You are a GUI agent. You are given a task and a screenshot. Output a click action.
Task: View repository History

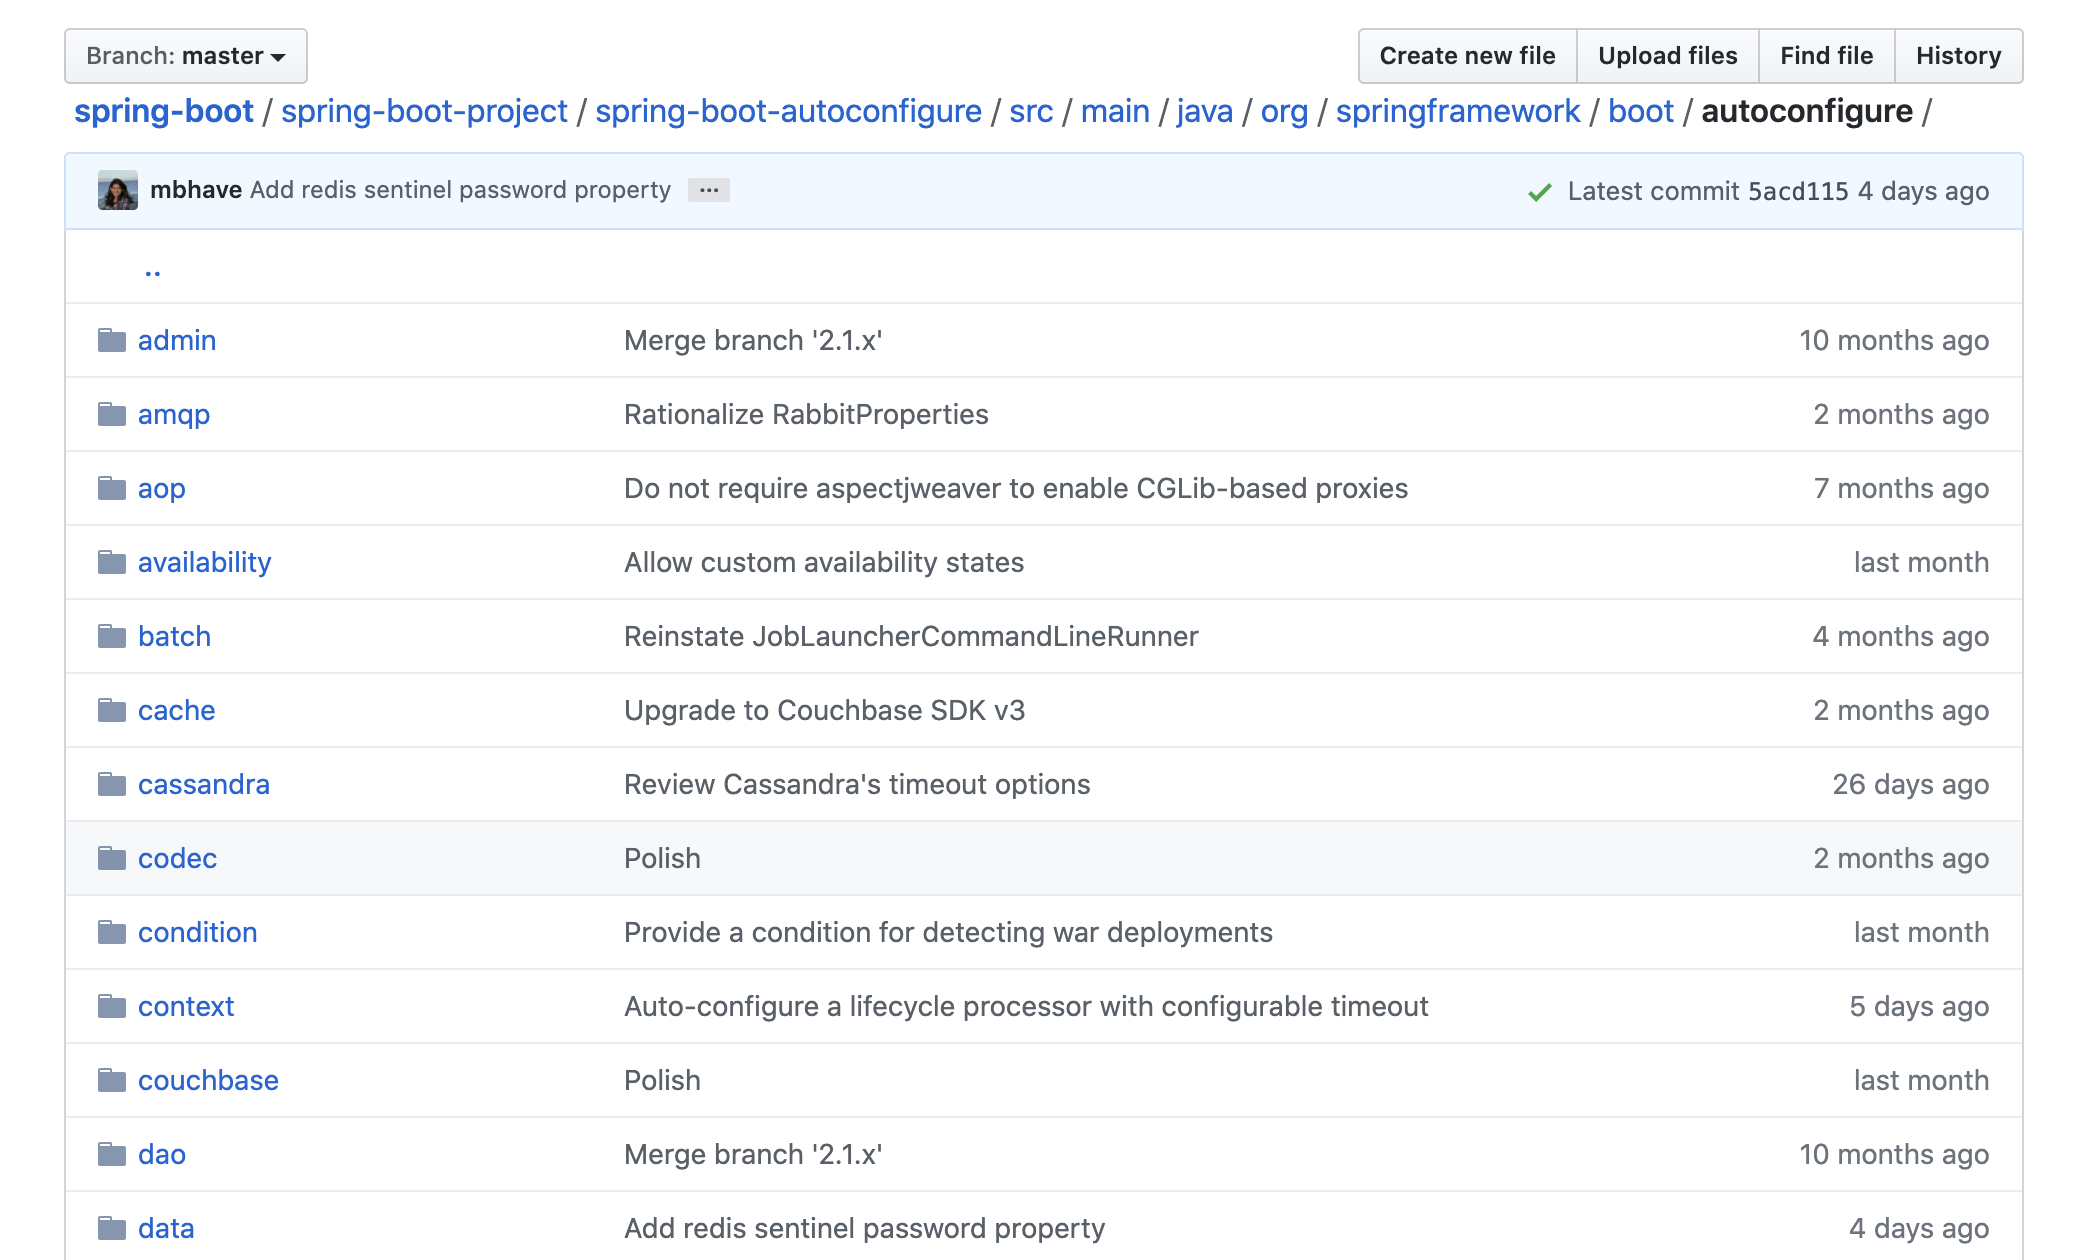point(1960,56)
